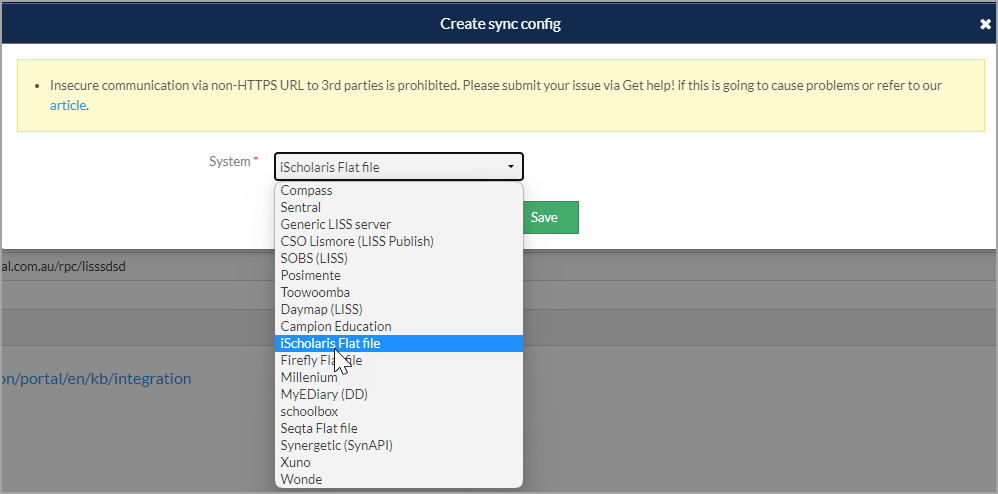
Task: Close the Create sync config dialog
Action: (985, 24)
